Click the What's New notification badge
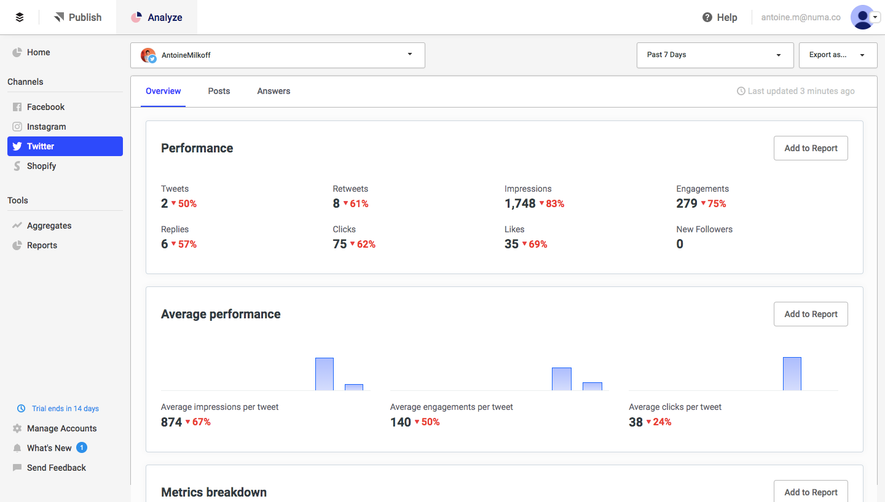Screen dimensions: 885x502 pyautogui.click(x=82, y=448)
